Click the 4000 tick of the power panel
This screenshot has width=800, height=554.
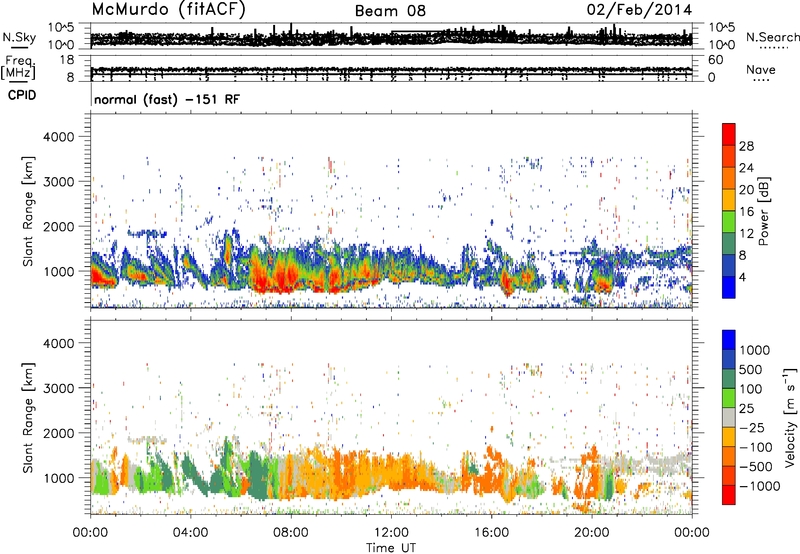pyautogui.click(x=58, y=137)
